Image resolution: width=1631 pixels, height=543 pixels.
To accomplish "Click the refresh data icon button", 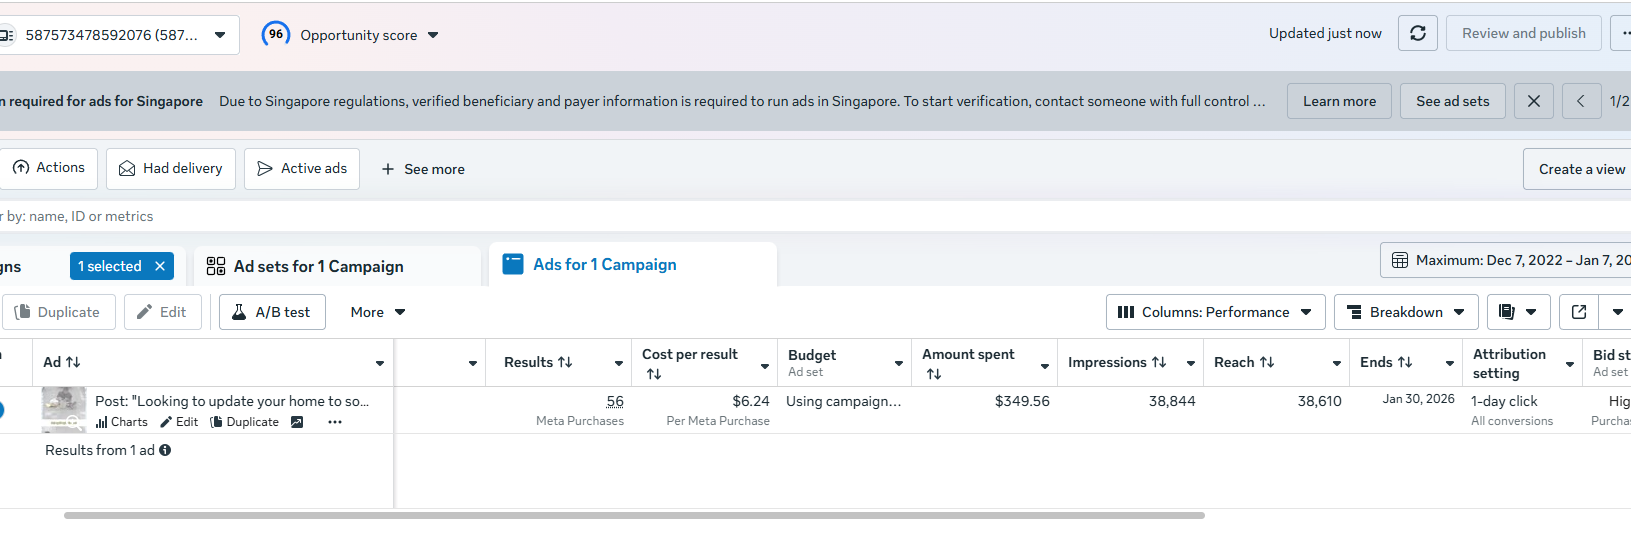I will pos(1417,33).
